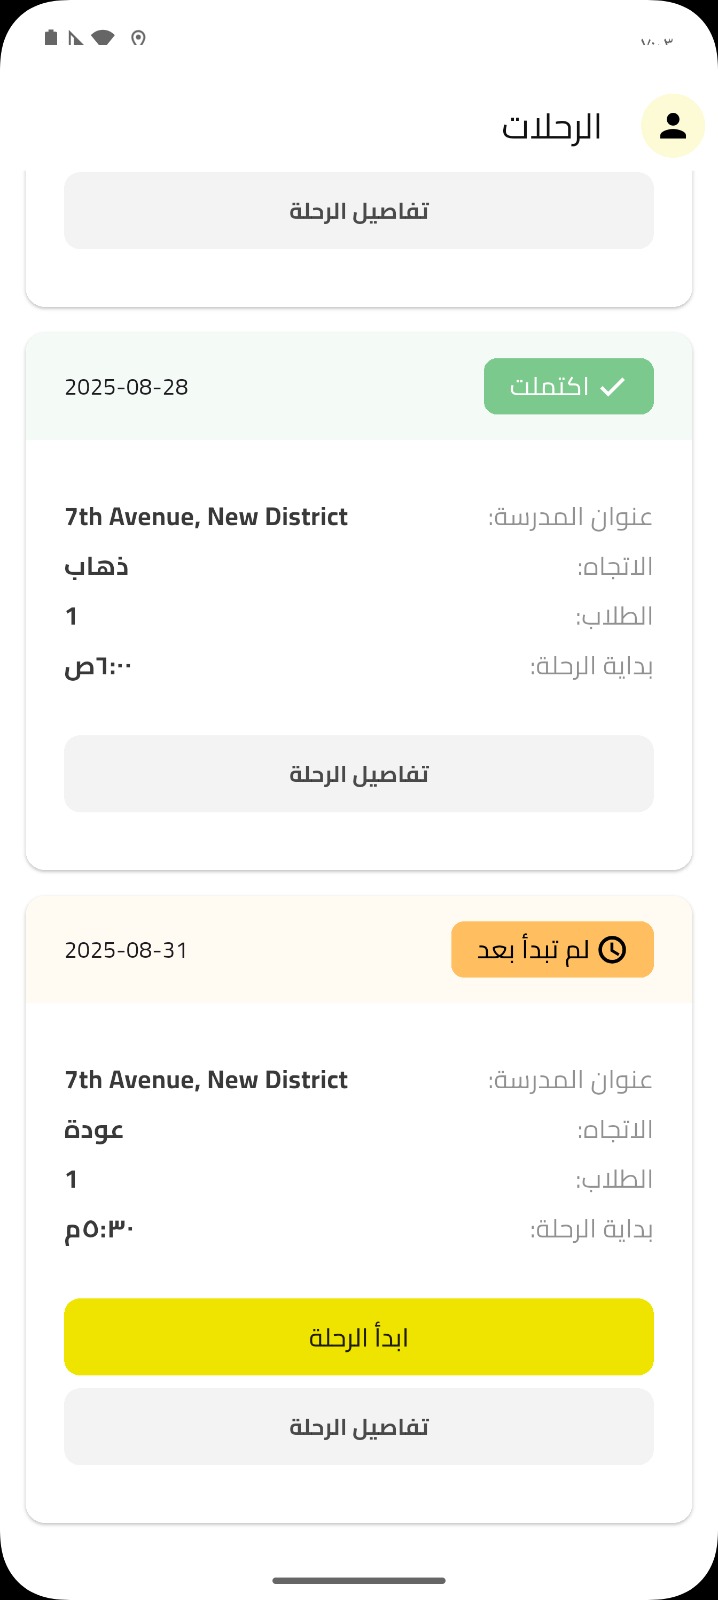Click the الرحلات page title

click(x=551, y=127)
